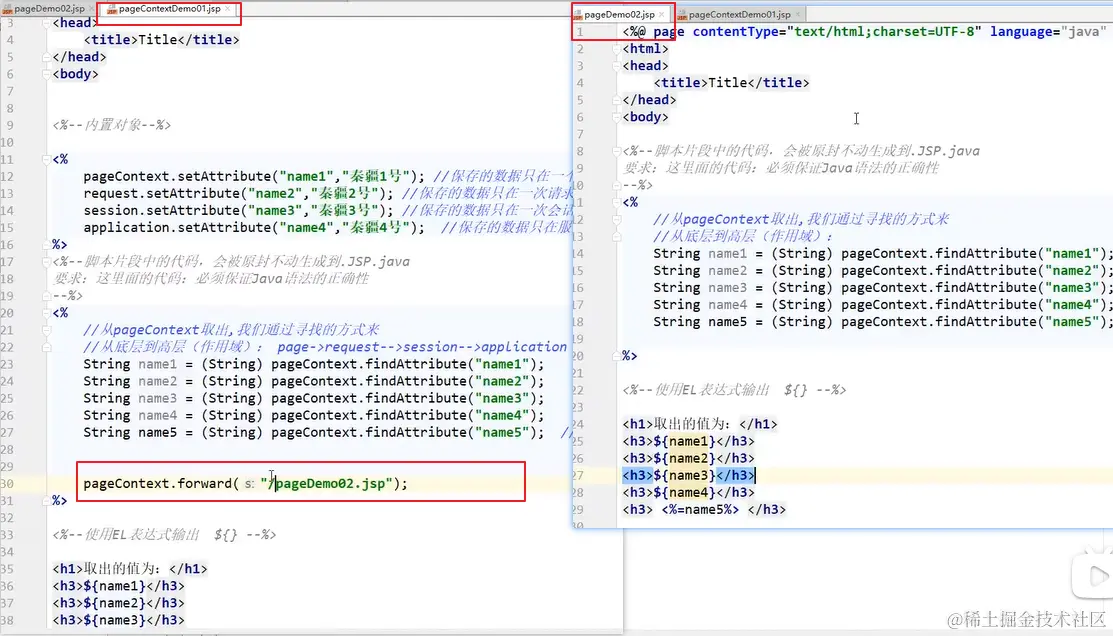Click the gutter beside request.setAttribute line
This screenshot has height=636, width=1113.
click(x=32, y=194)
